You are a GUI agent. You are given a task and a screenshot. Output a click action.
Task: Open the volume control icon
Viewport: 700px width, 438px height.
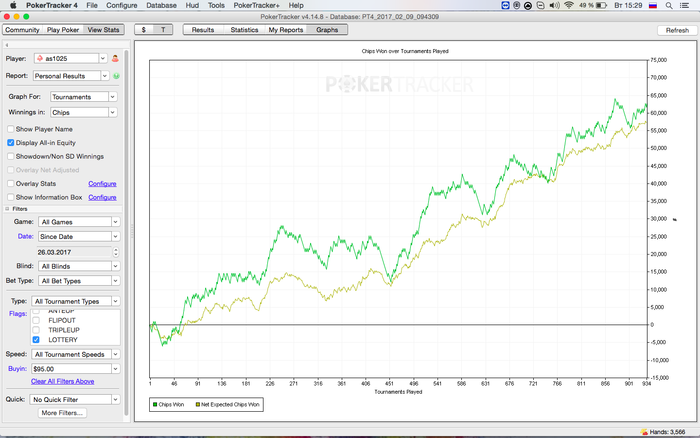[554, 5]
